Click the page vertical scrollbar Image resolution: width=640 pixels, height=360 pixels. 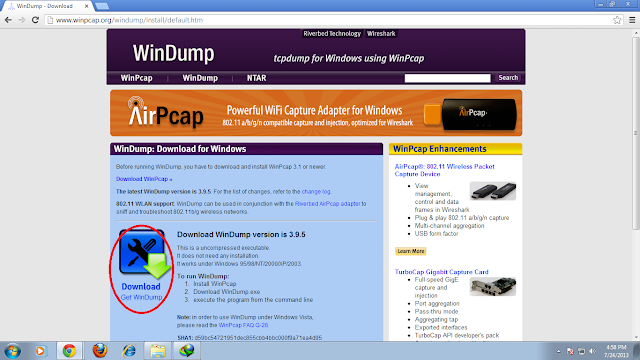pos(636,133)
